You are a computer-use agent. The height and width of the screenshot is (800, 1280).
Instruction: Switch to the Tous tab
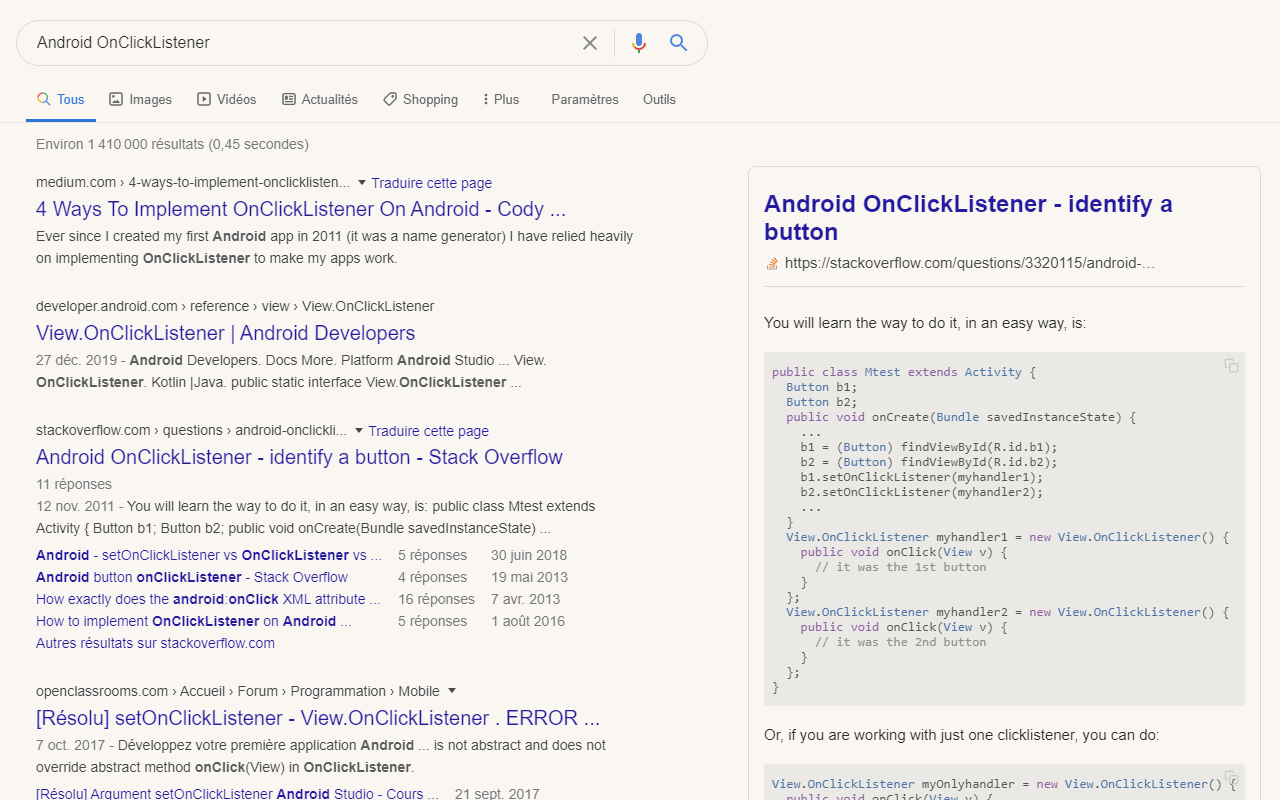click(61, 99)
